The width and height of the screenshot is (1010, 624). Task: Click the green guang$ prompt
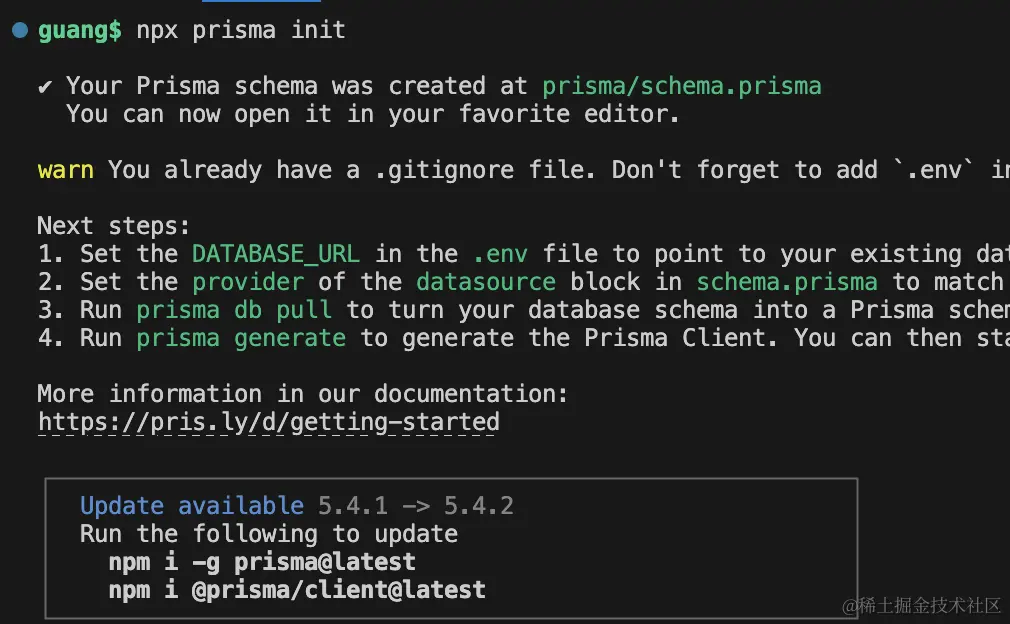[80, 30]
